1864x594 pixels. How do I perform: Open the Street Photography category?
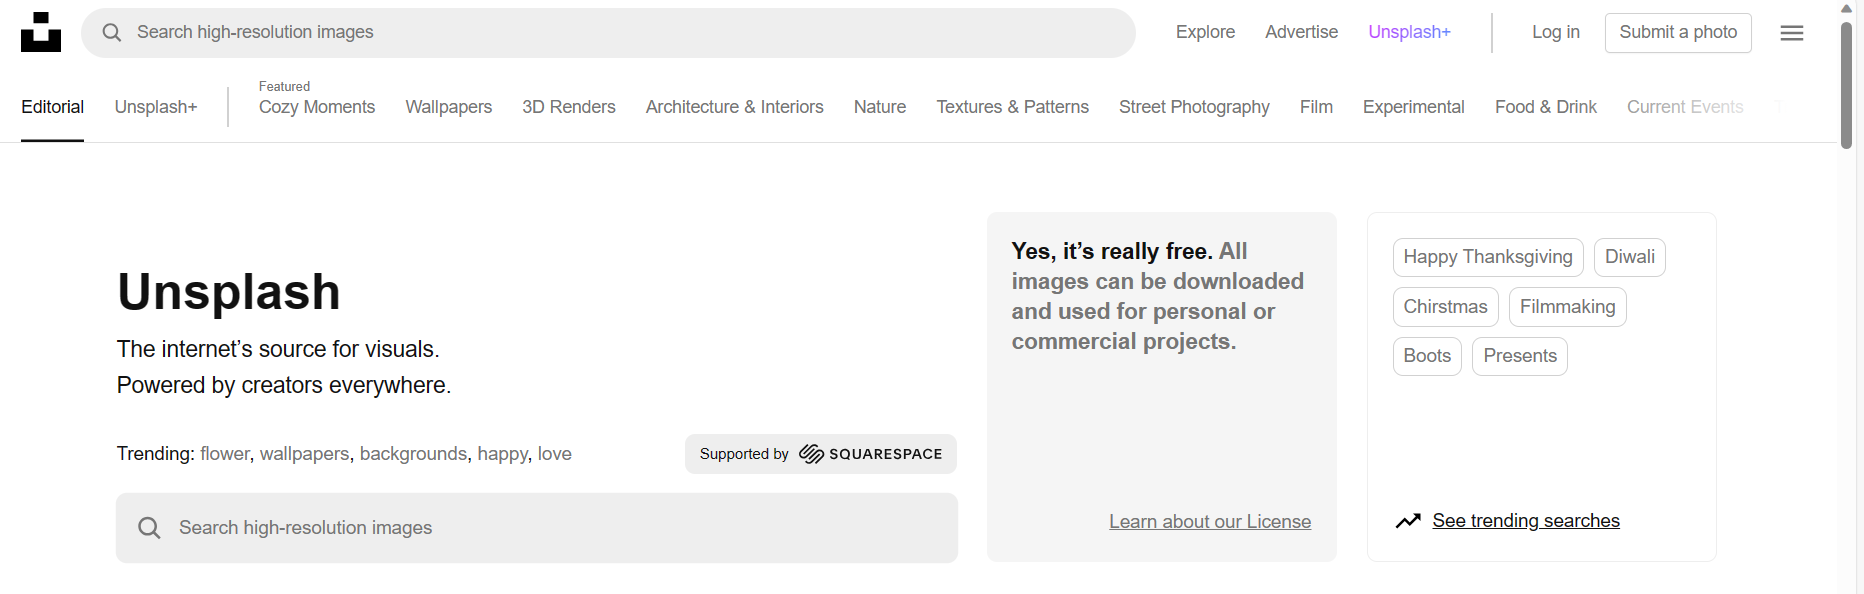[1193, 107]
